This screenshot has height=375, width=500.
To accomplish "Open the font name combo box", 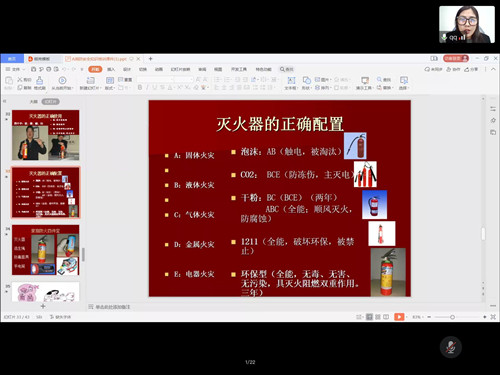I will pyautogui.click(x=155, y=79).
